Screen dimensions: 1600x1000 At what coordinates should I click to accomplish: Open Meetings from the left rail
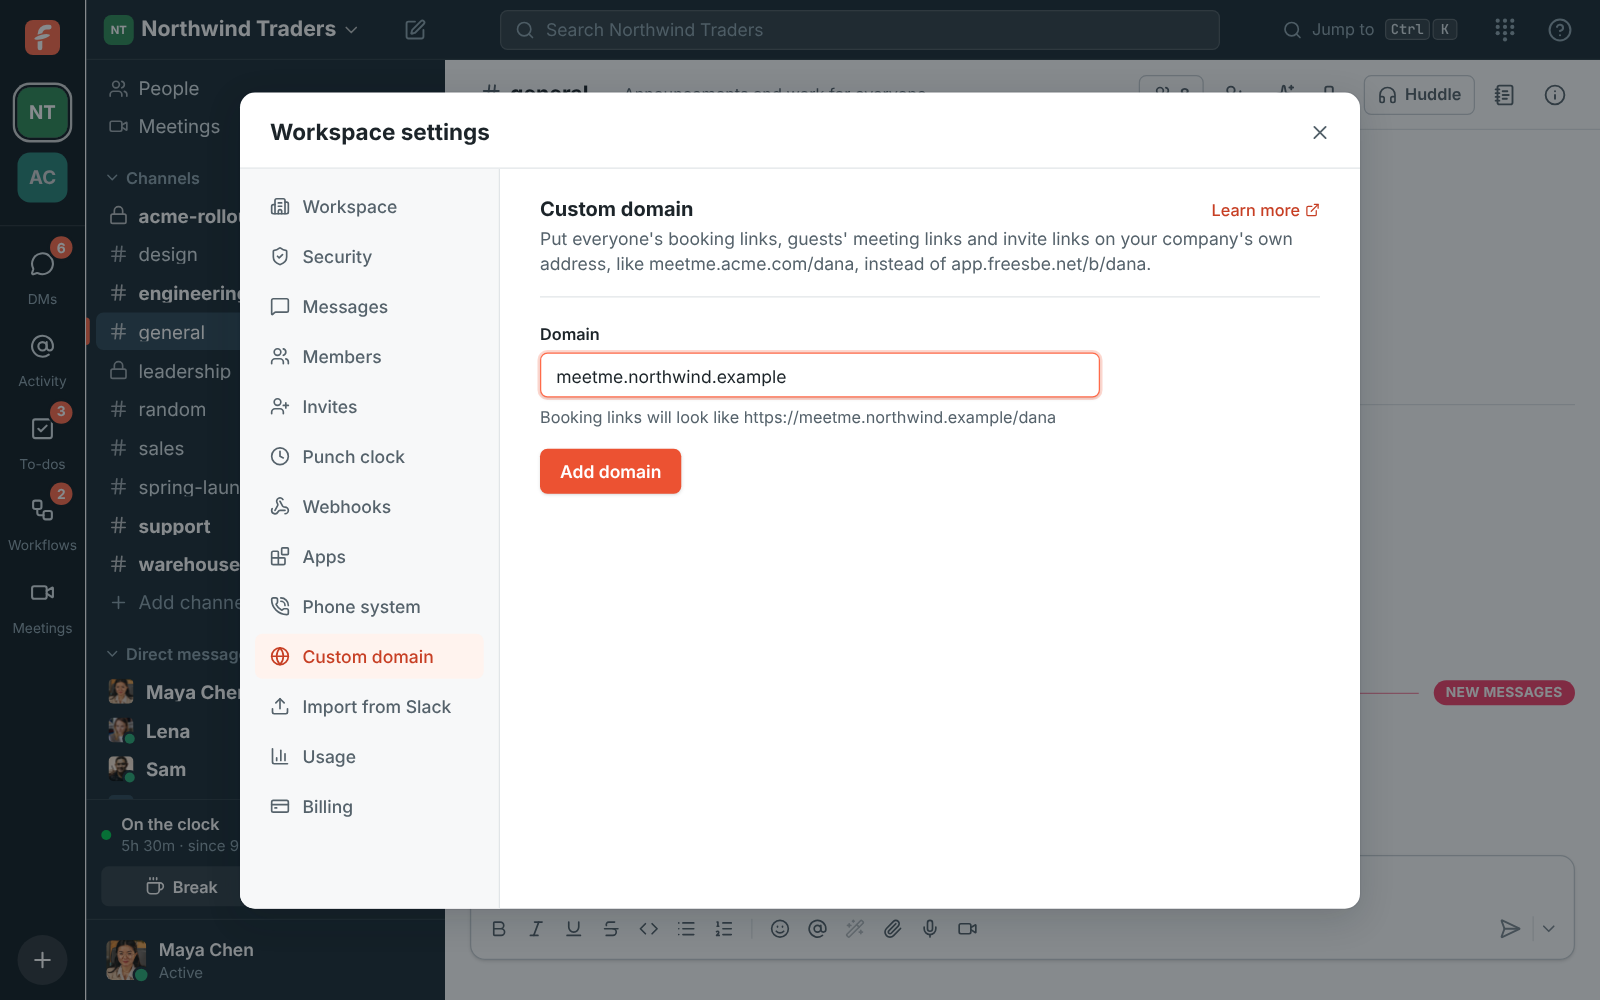point(42,607)
